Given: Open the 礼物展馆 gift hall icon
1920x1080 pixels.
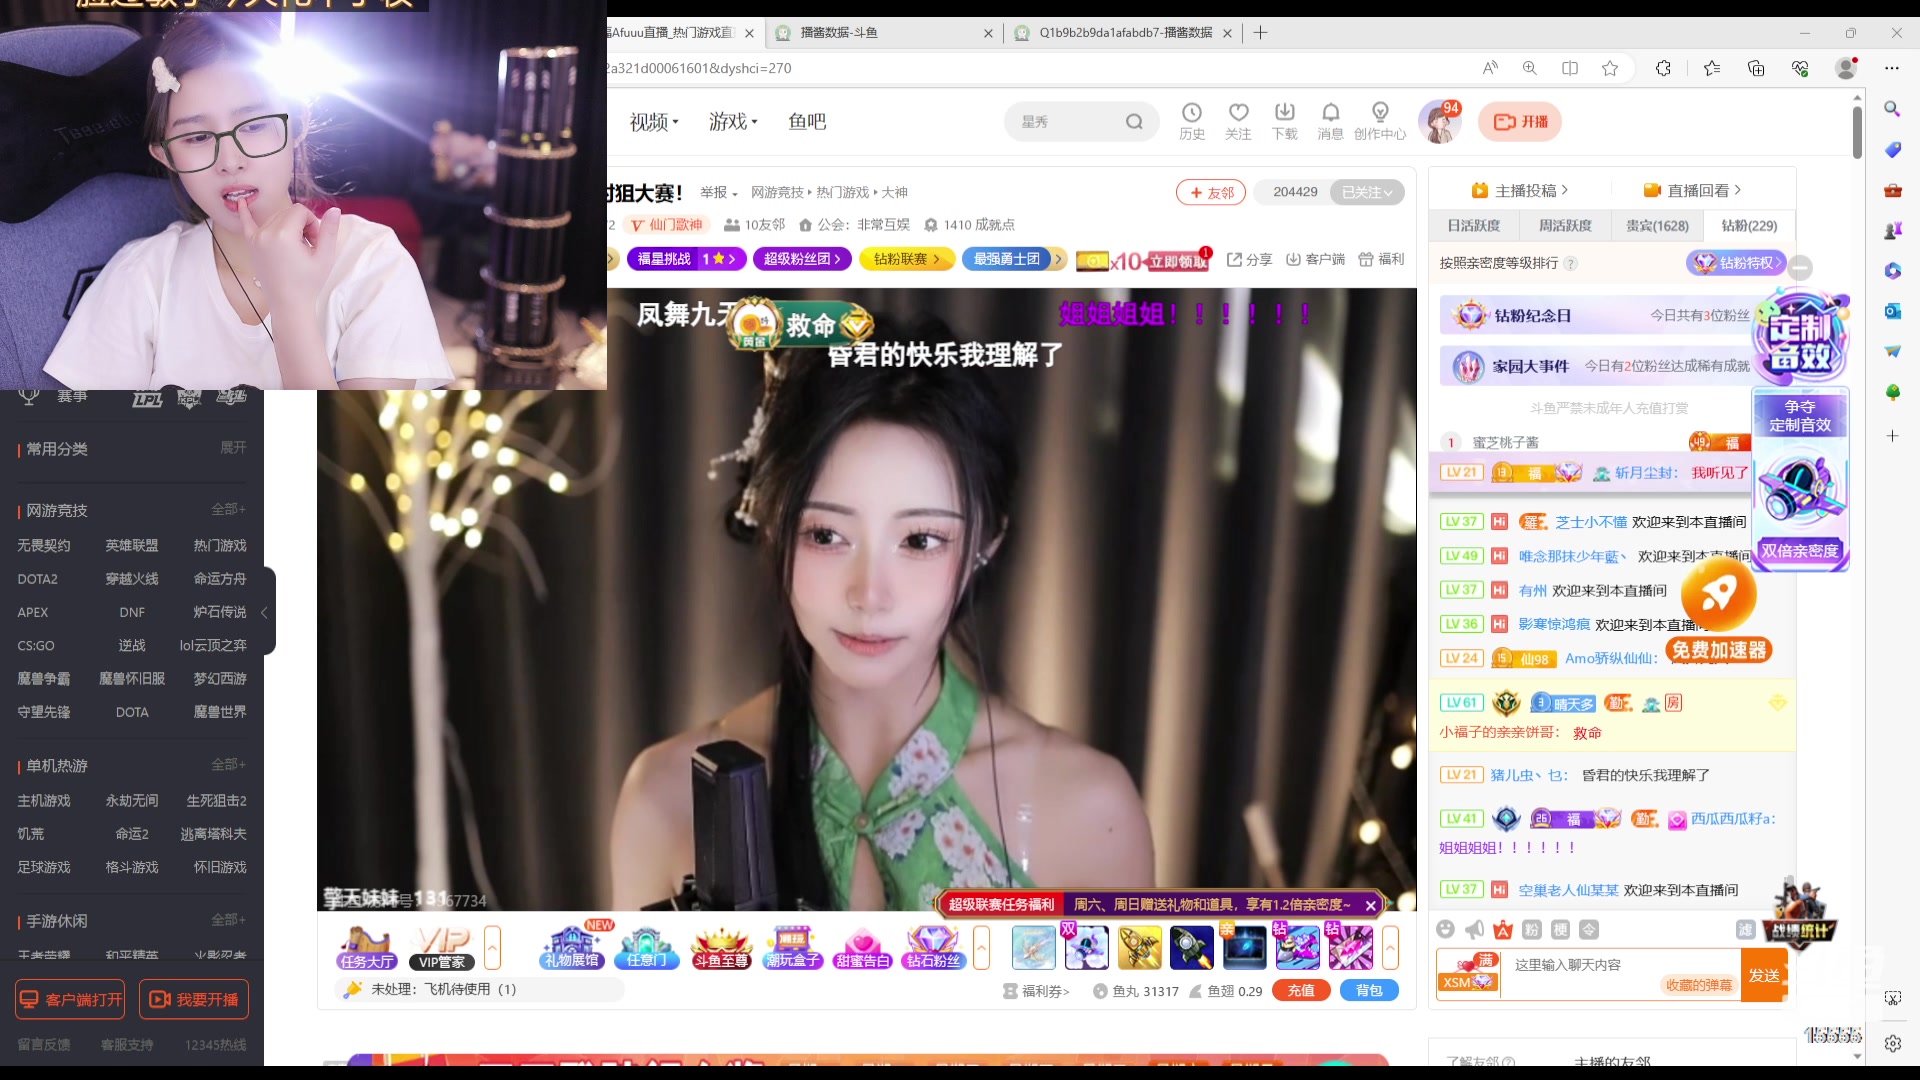Looking at the screenshot, I should 571,948.
